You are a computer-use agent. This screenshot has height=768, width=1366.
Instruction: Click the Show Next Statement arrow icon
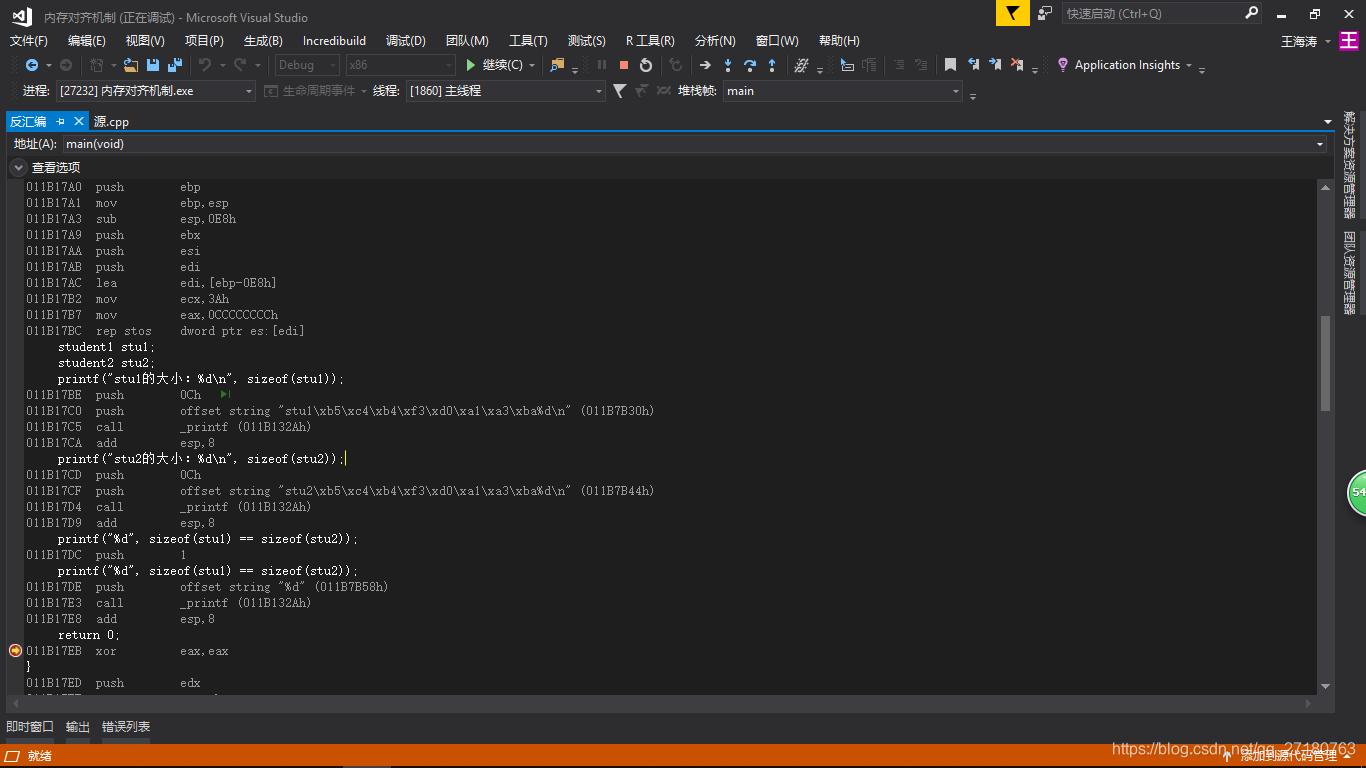coord(705,65)
